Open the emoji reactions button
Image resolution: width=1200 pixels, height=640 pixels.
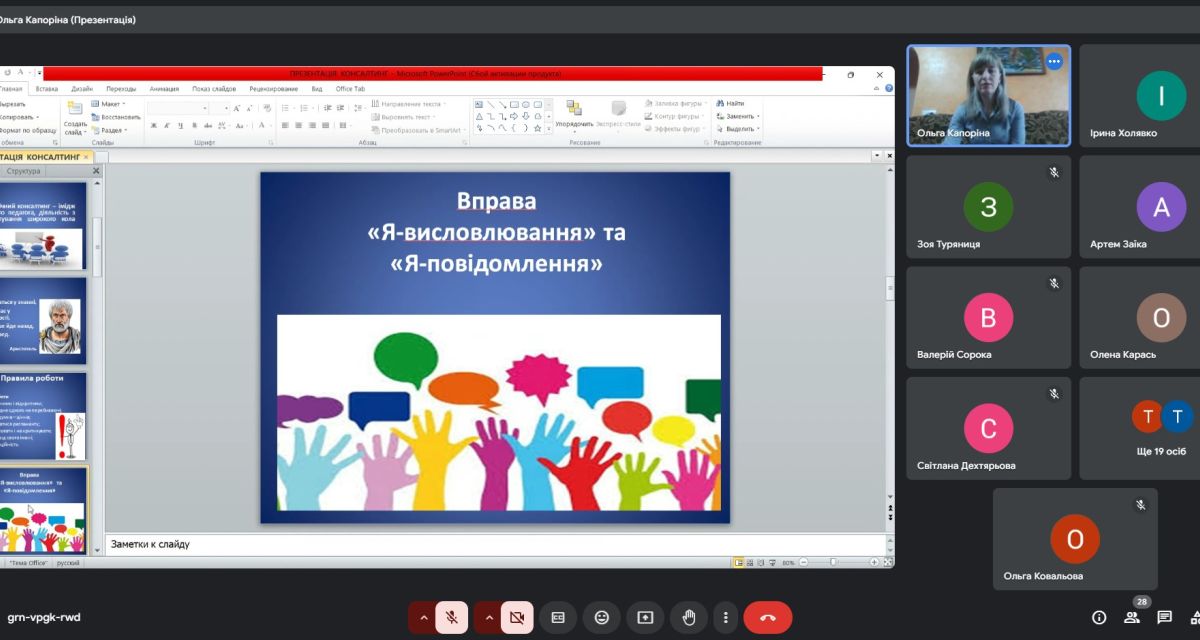(602, 618)
